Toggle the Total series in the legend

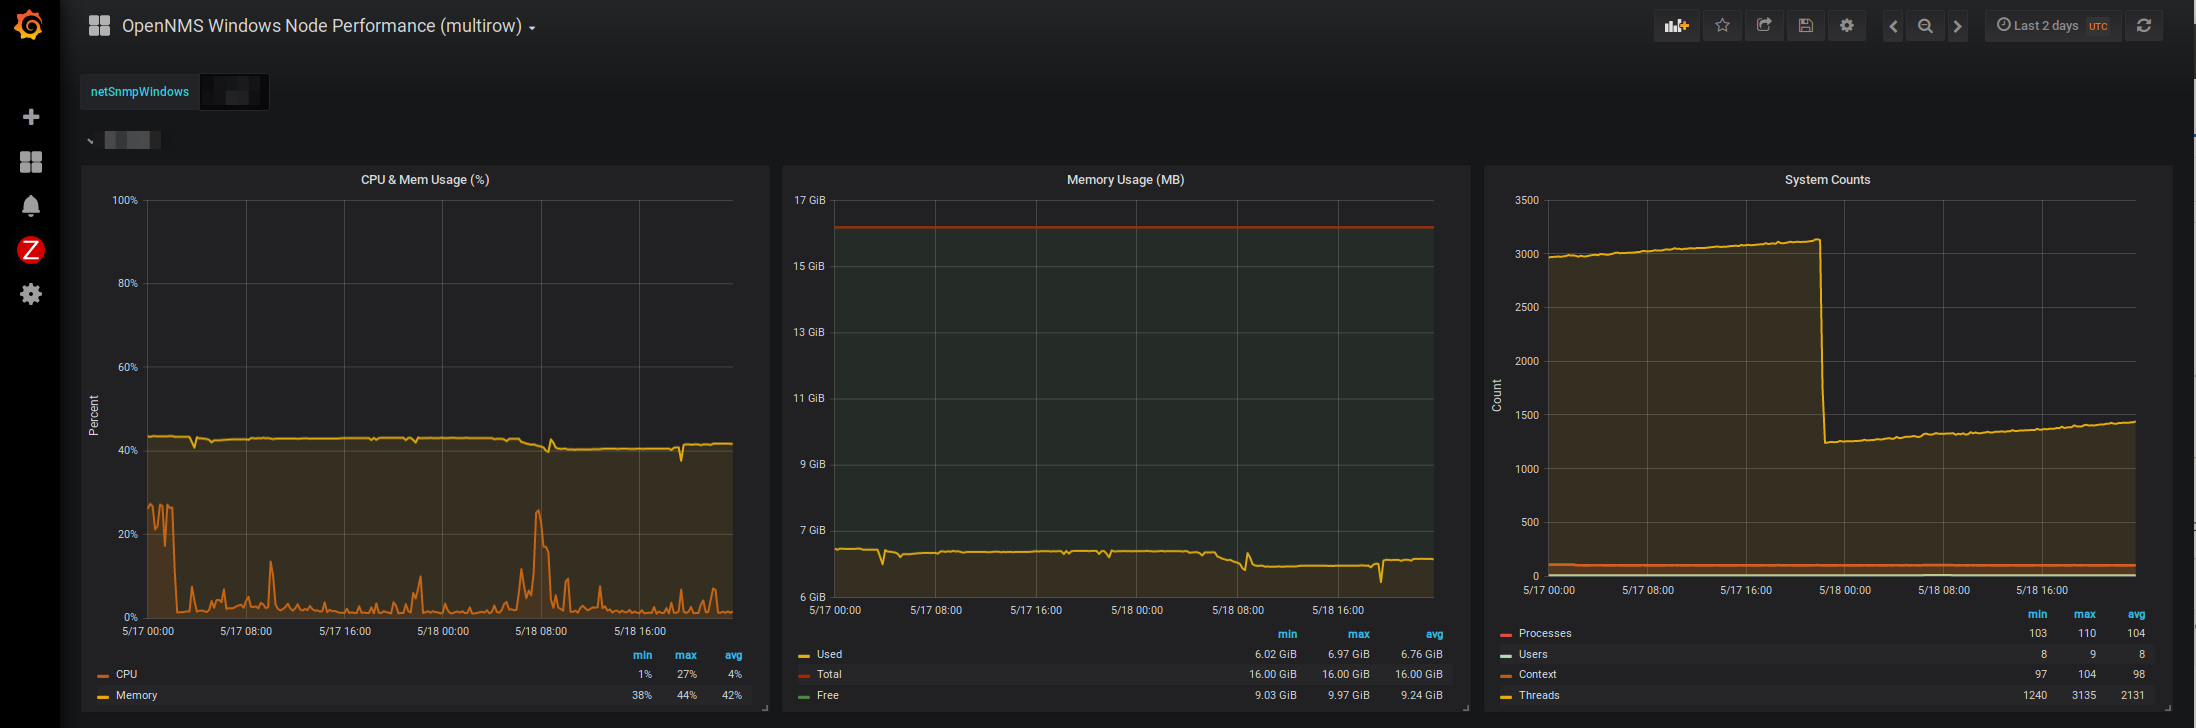tap(829, 675)
